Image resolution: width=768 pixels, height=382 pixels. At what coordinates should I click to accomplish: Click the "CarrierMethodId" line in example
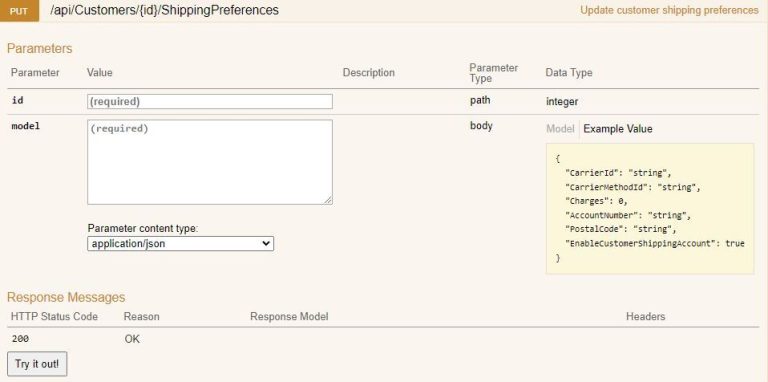point(633,187)
